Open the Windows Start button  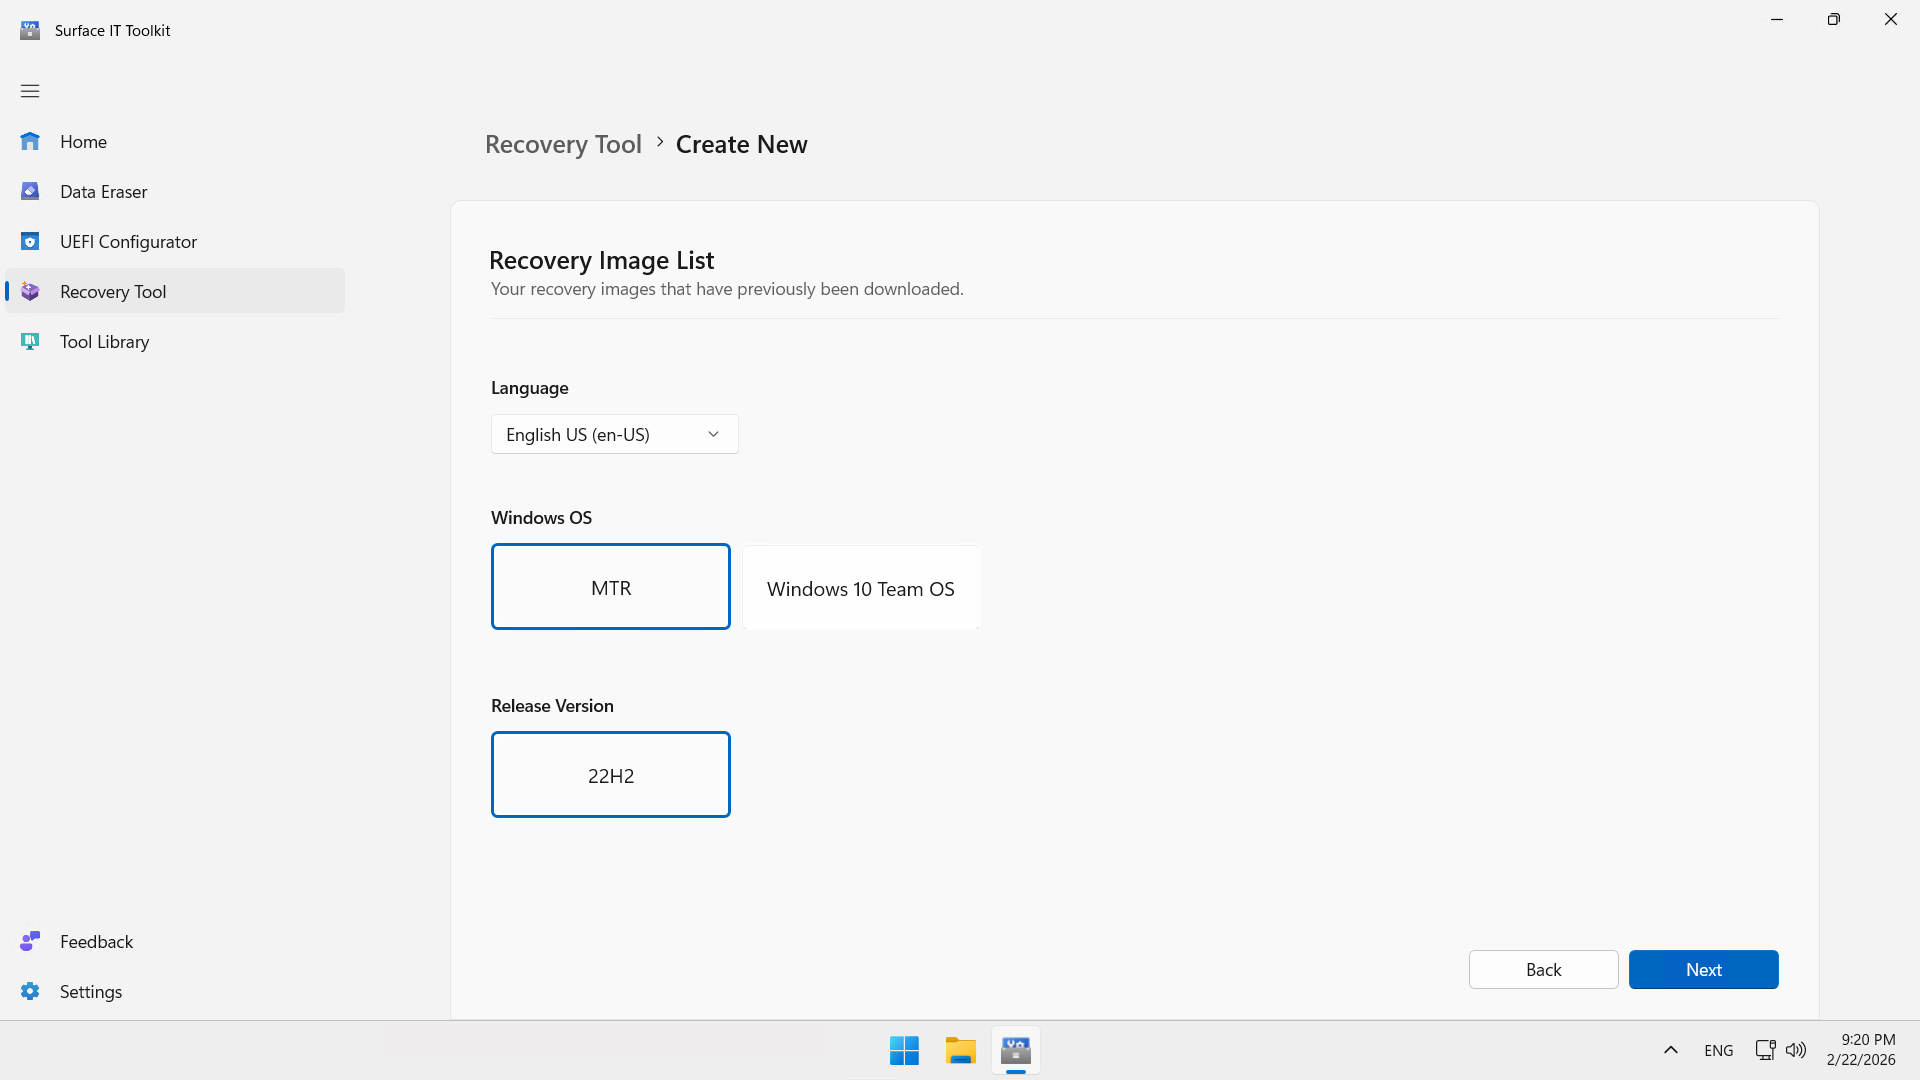click(904, 1050)
